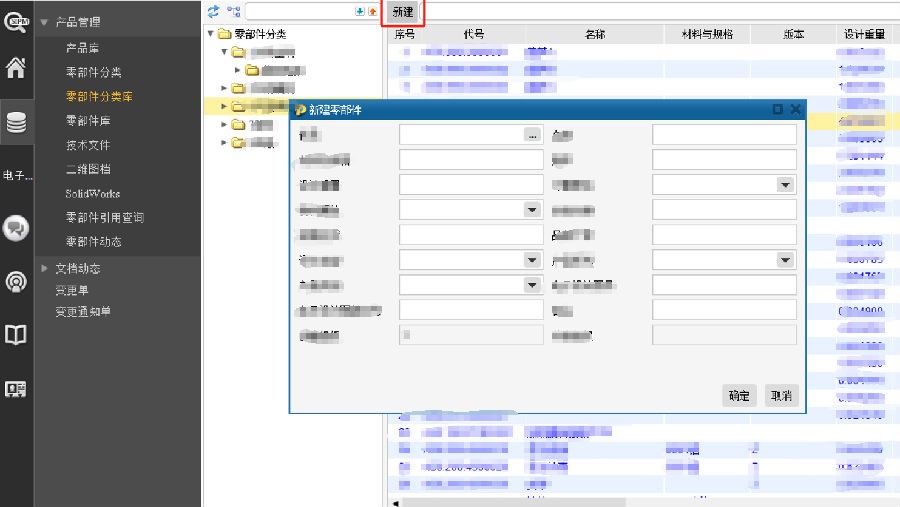Collapse the 产品管理 menu section
Image resolution: width=900 pixels, height=507 pixels.
[x=45, y=22]
